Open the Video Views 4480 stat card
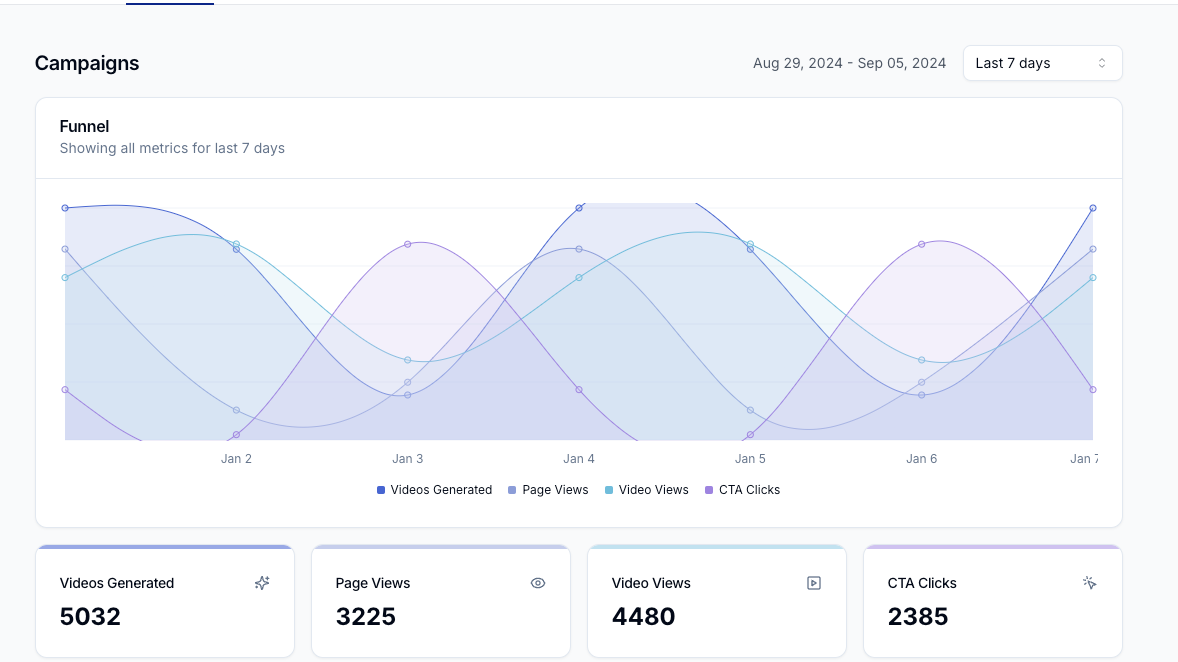The width and height of the screenshot is (1178, 662). [716, 602]
